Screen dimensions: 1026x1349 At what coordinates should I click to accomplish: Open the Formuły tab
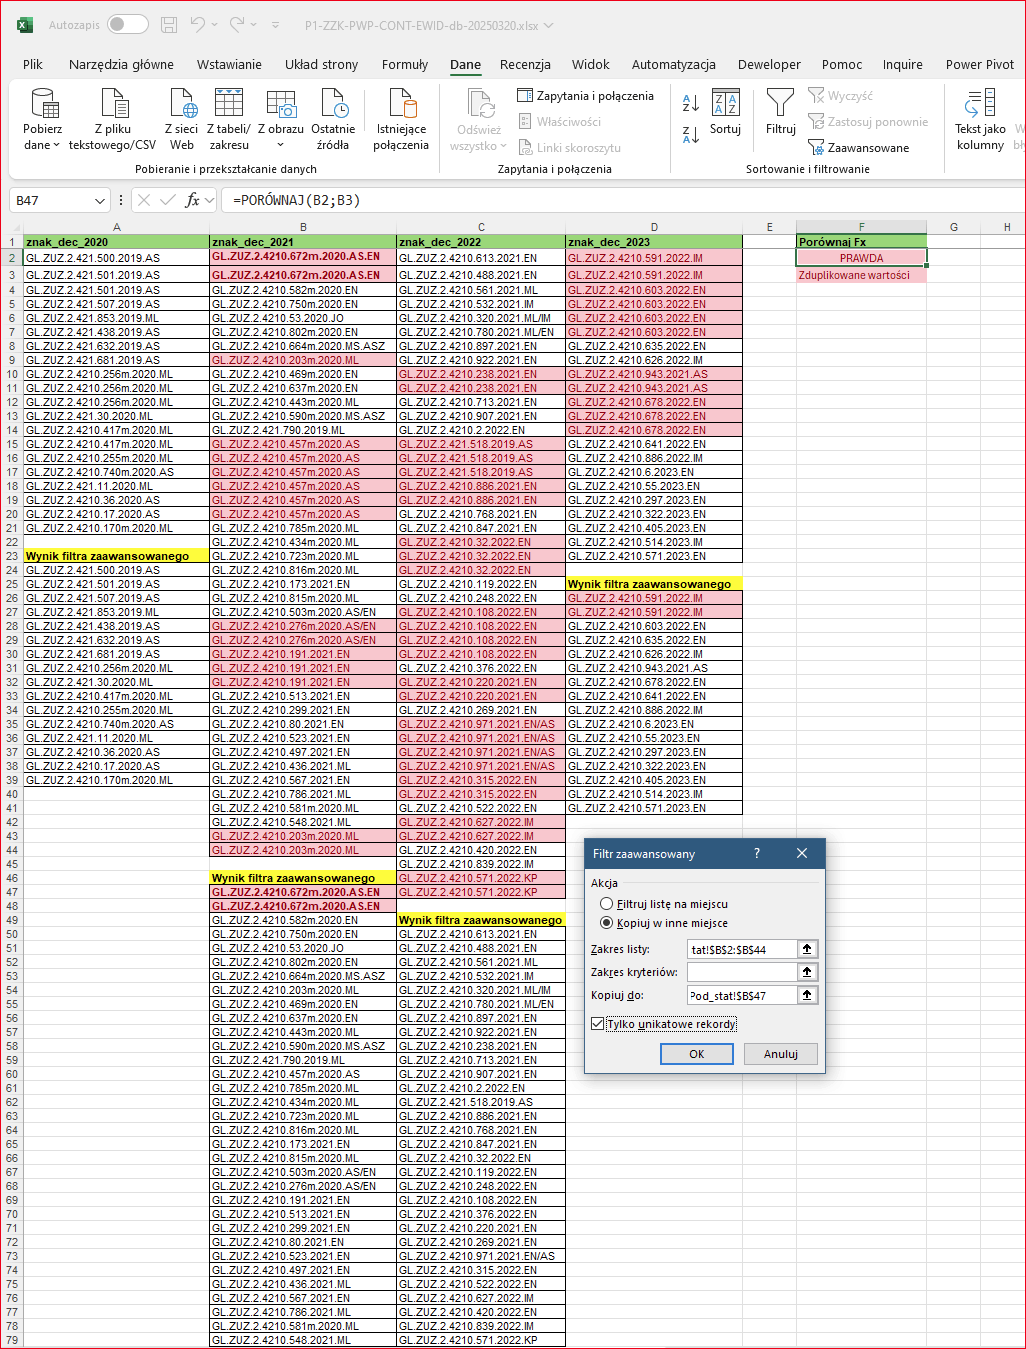pyautogui.click(x=405, y=64)
